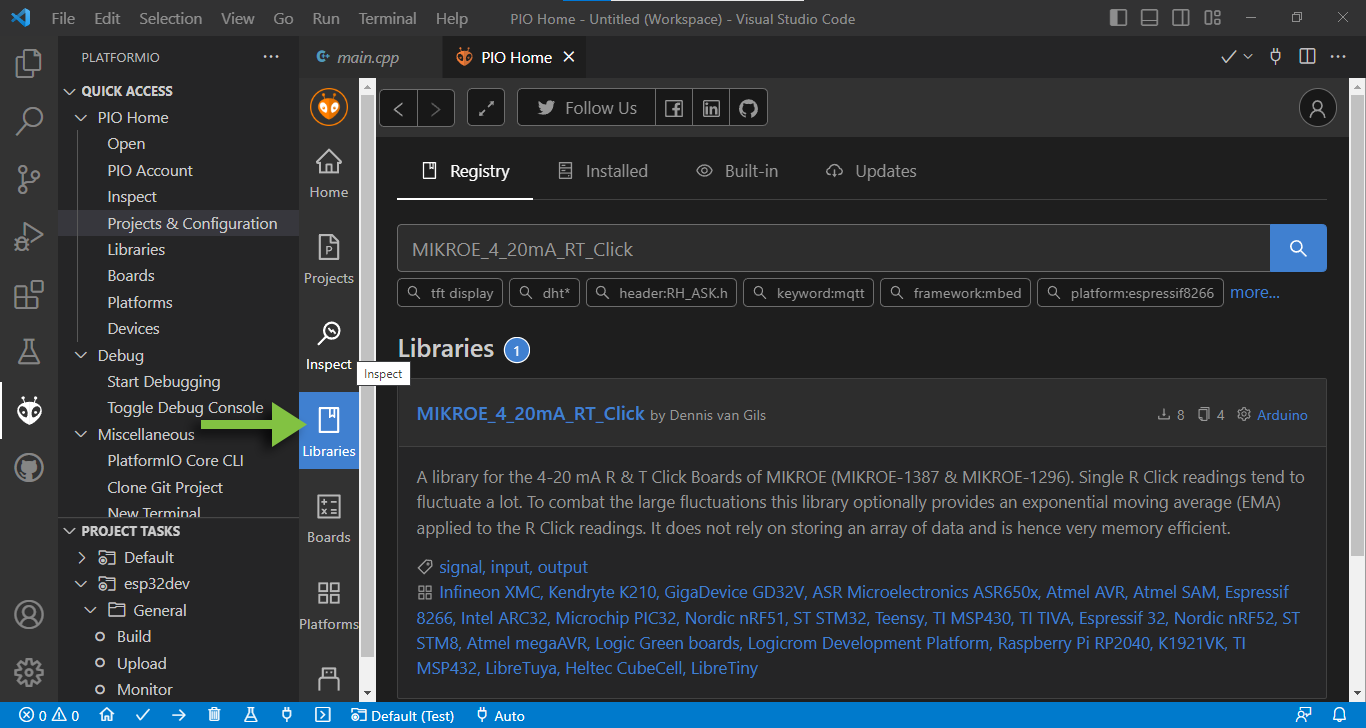Click Home in PIO Home sidebar
1366x728 pixels.
(328, 173)
